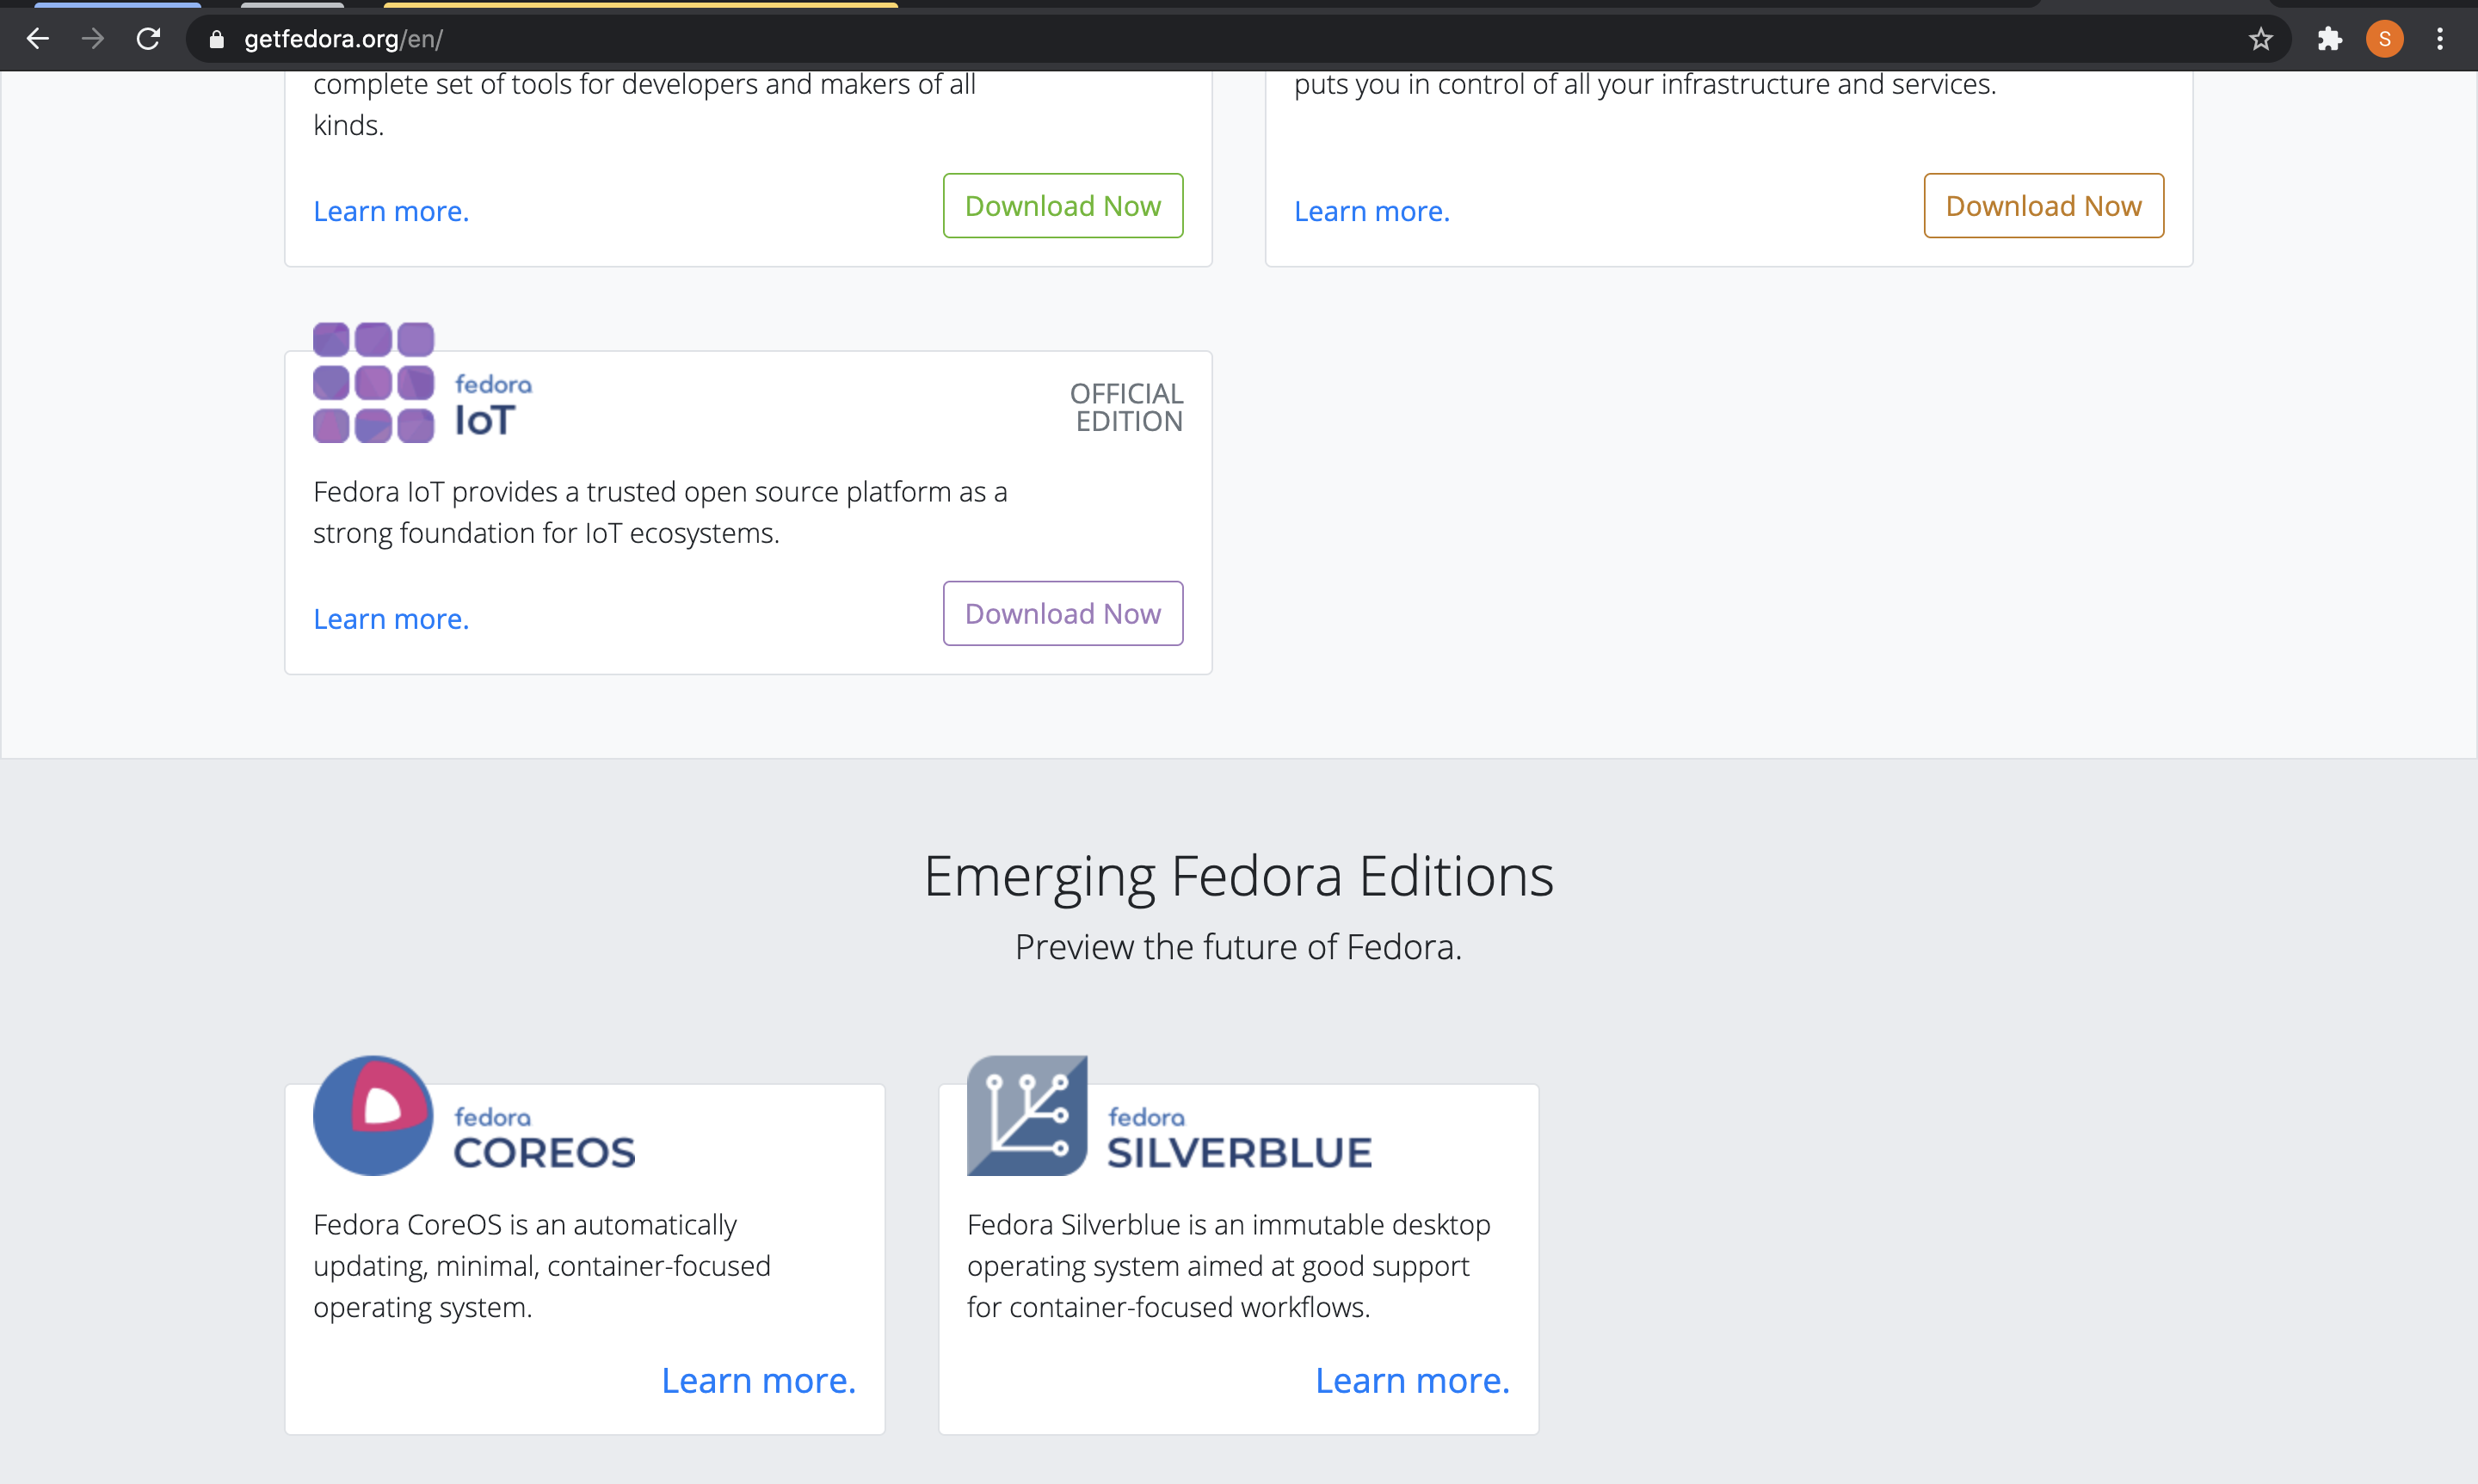Bookmark this page with the star
Image resolution: width=2478 pixels, height=1484 pixels.
[2261, 39]
